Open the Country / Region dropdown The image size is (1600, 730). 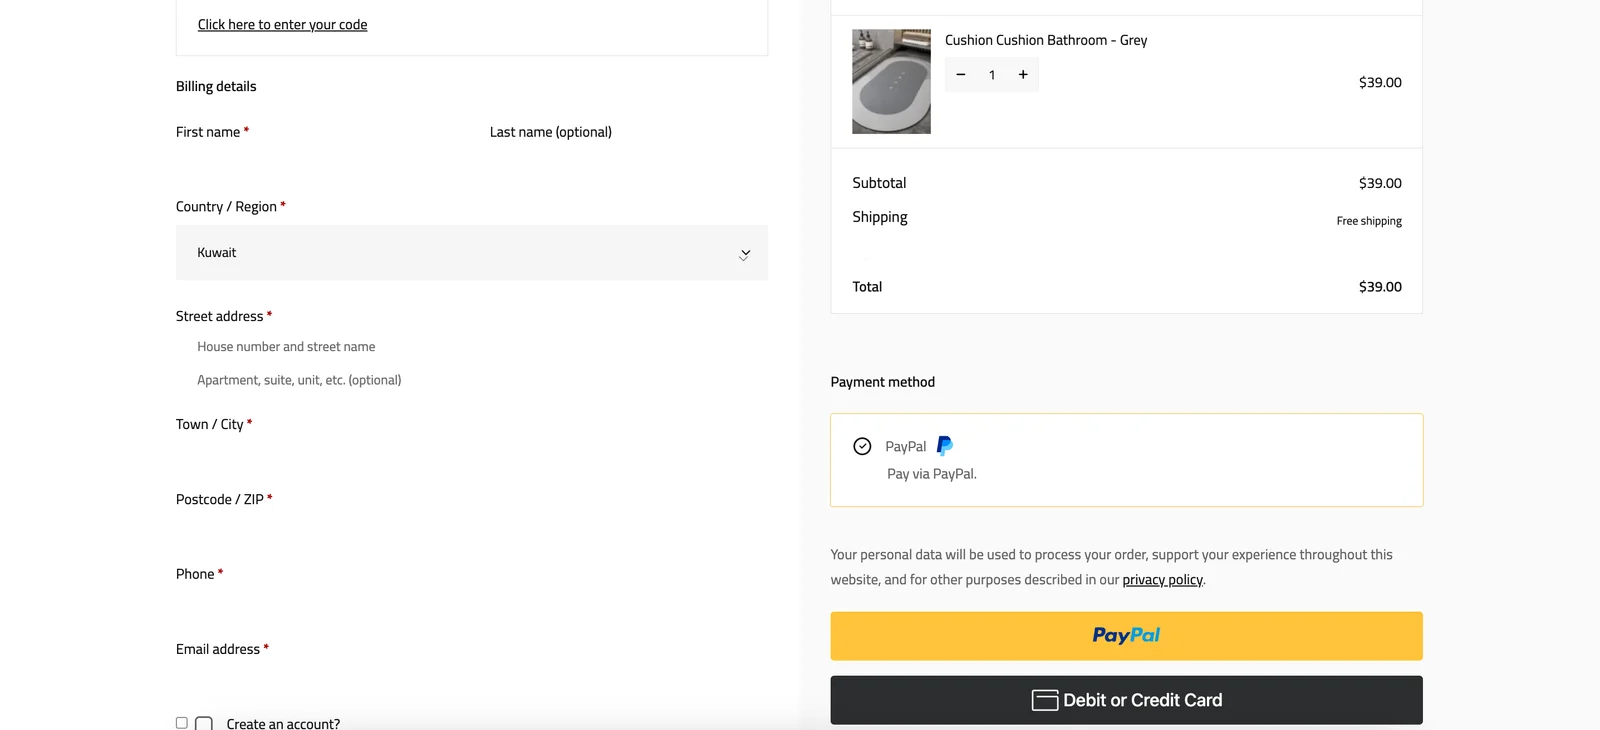pyautogui.click(x=471, y=253)
